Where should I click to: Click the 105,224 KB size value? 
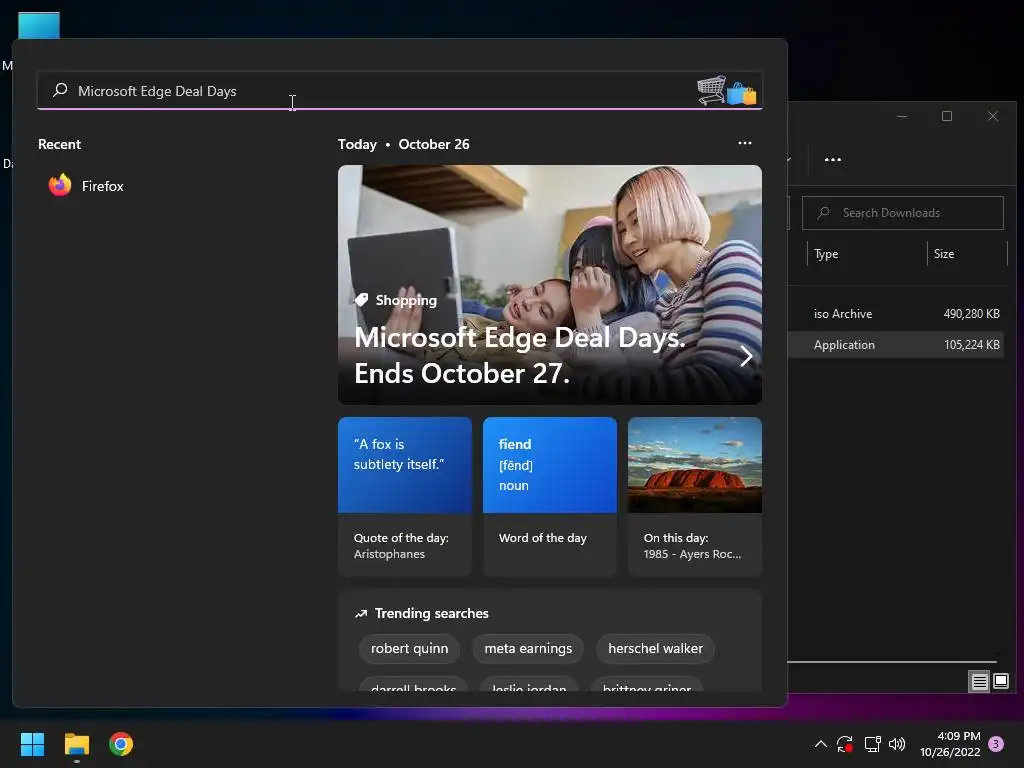(972, 345)
